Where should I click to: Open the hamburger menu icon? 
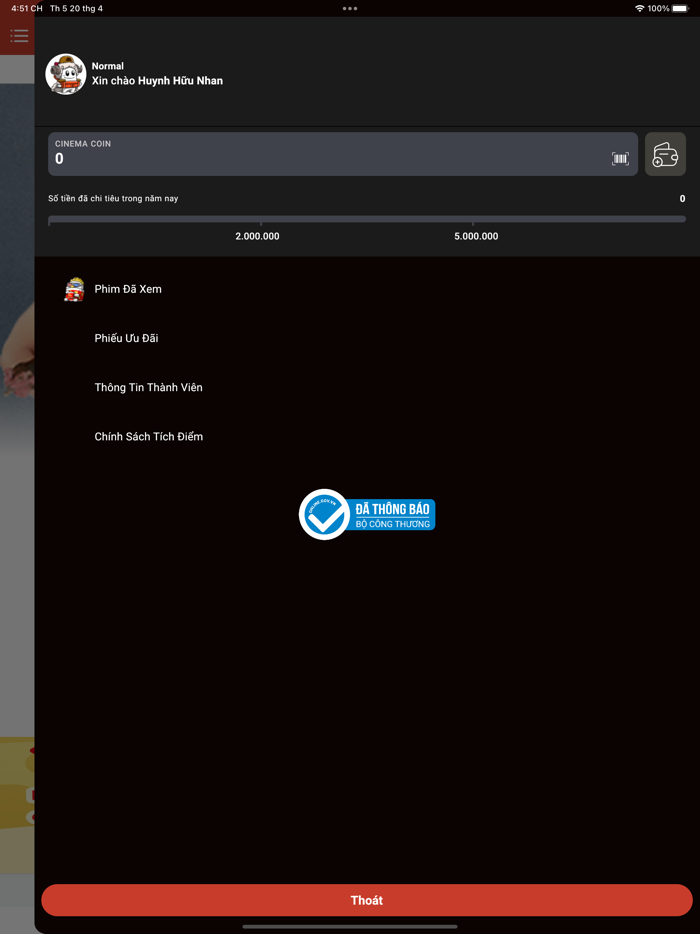tap(19, 36)
